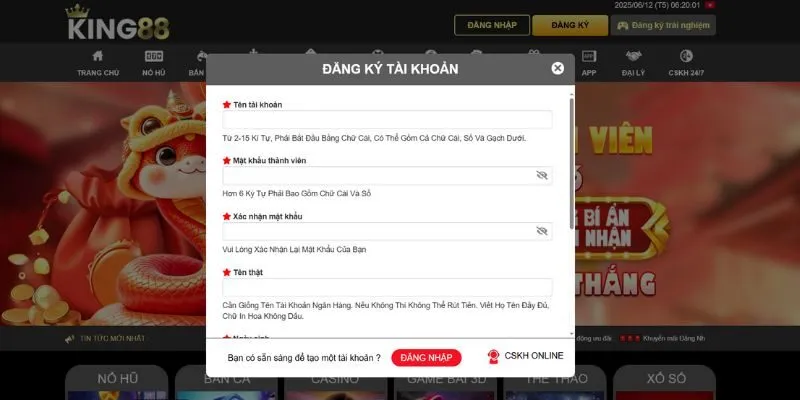Click the gold Đăng Ký button
The image size is (800, 400).
(570, 25)
